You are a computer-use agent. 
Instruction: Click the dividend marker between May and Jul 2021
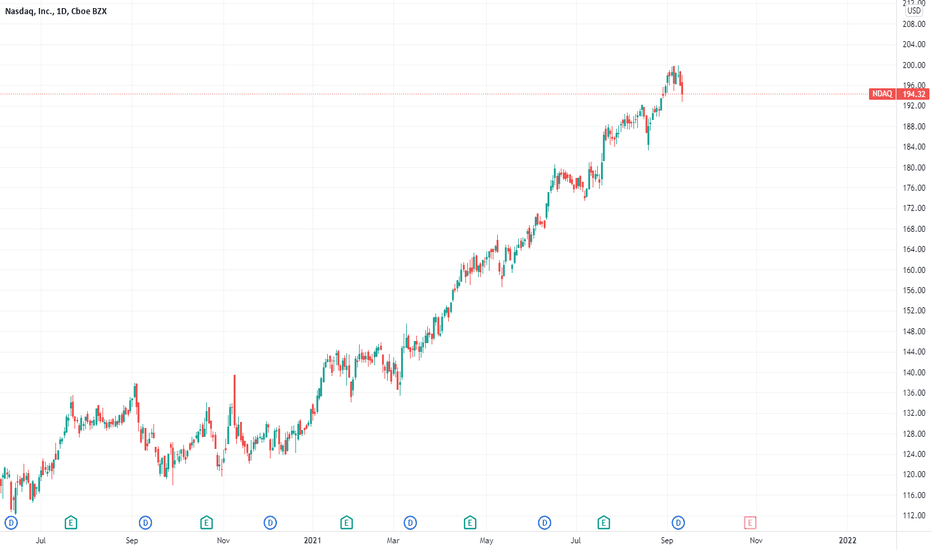tap(544, 523)
